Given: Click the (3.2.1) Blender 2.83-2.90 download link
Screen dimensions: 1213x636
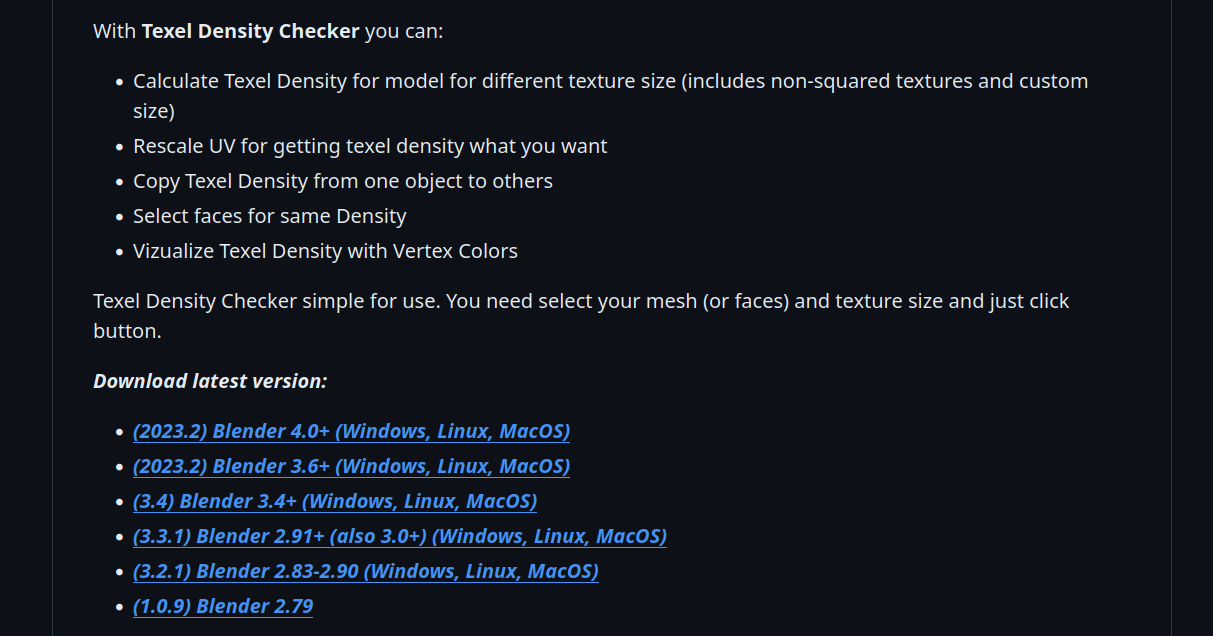Looking at the screenshot, I should (365, 572).
